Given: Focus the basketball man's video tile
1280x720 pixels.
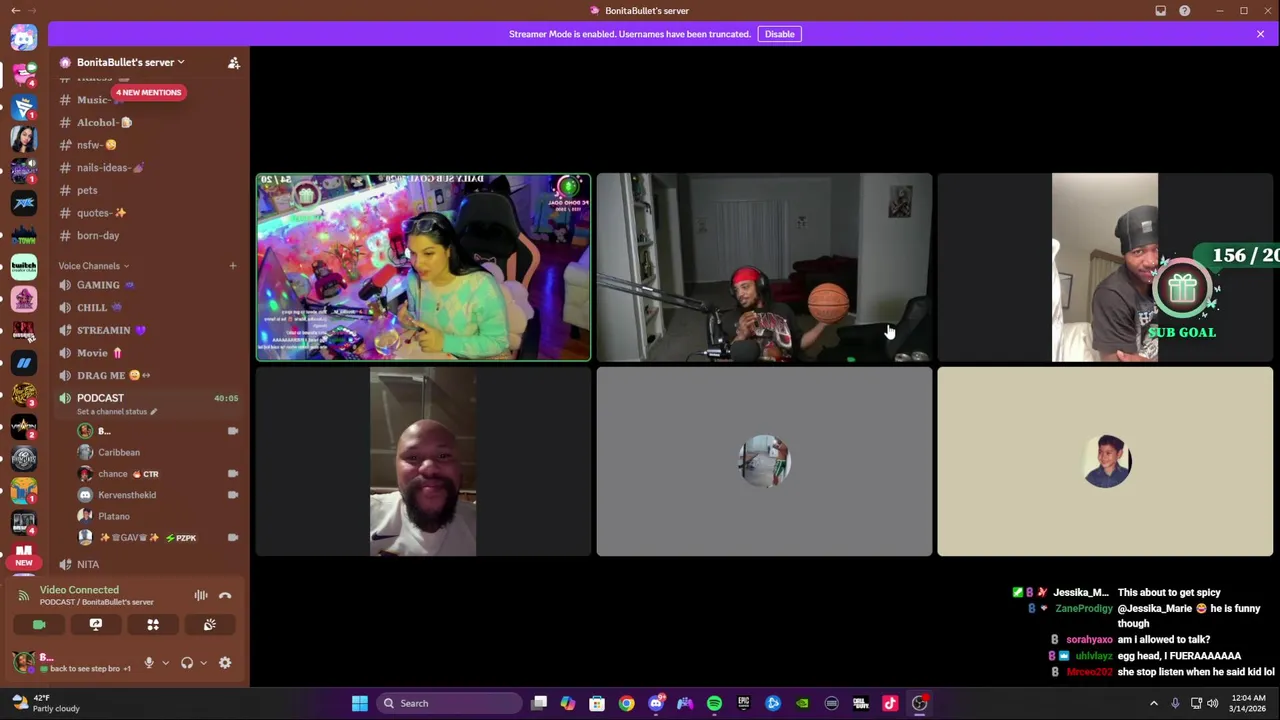Looking at the screenshot, I should [x=764, y=267].
